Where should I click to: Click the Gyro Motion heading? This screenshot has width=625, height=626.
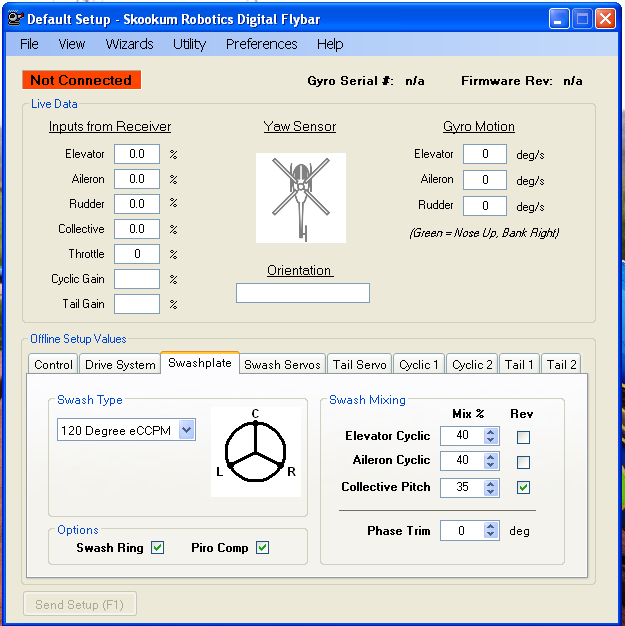coord(479,127)
